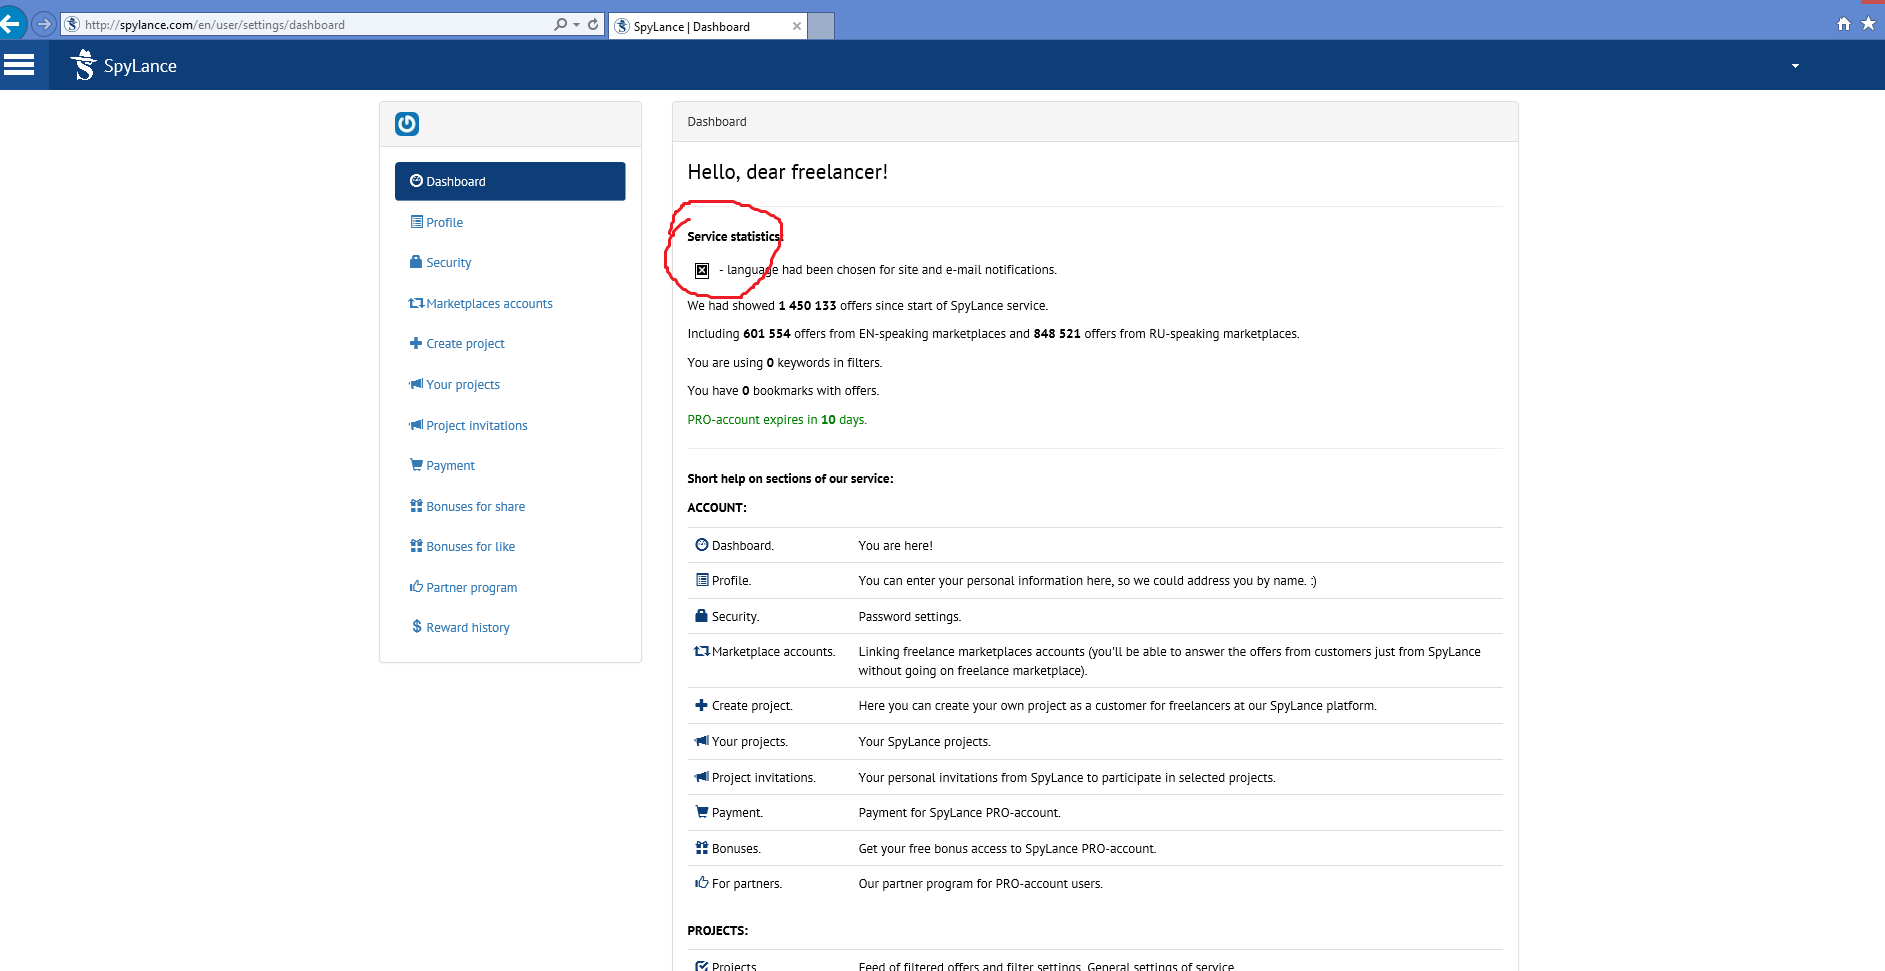
Task: Click the search magnifier in address bar
Action: tap(560, 24)
